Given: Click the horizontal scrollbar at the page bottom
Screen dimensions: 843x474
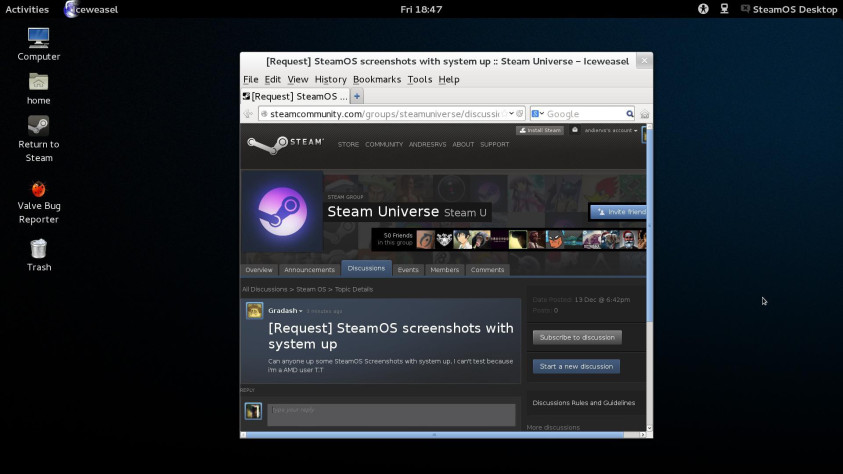Looking at the screenshot, I should pyautogui.click(x=434, y=435).
